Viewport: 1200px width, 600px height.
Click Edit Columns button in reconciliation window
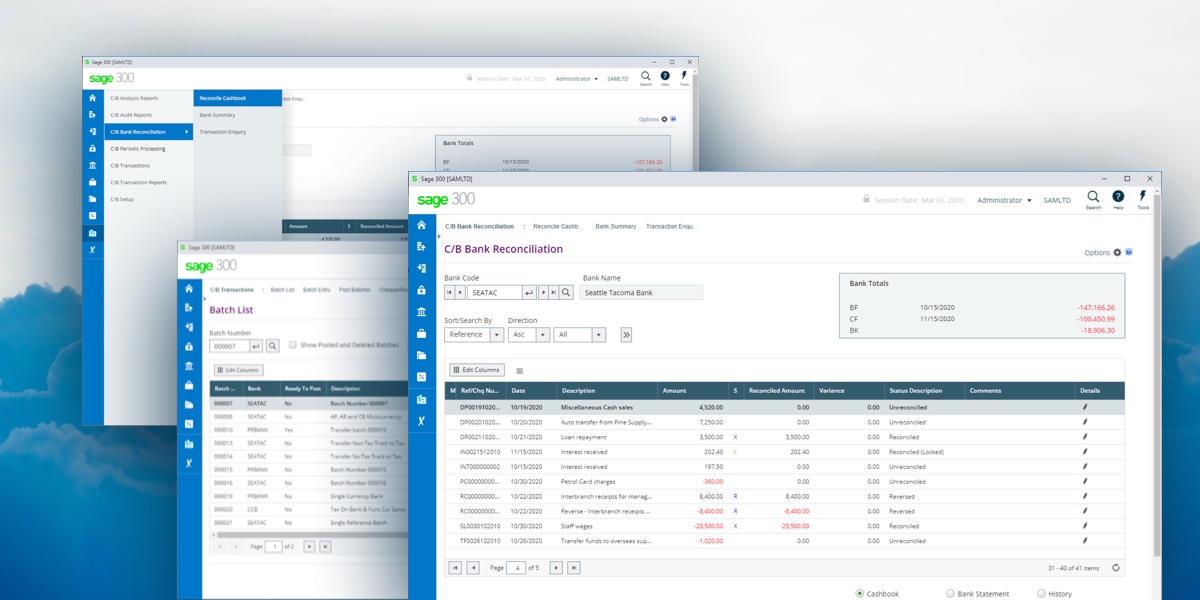point(477,370)
